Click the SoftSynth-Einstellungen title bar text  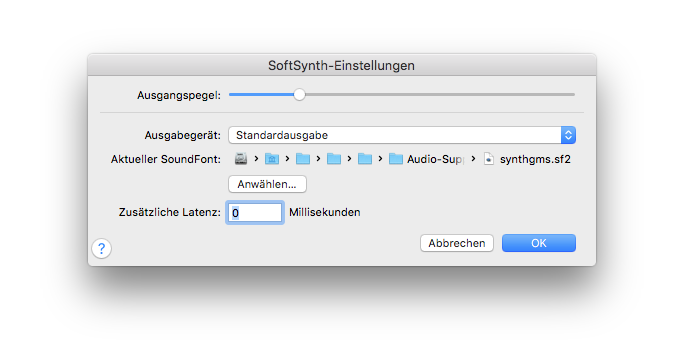341,66
